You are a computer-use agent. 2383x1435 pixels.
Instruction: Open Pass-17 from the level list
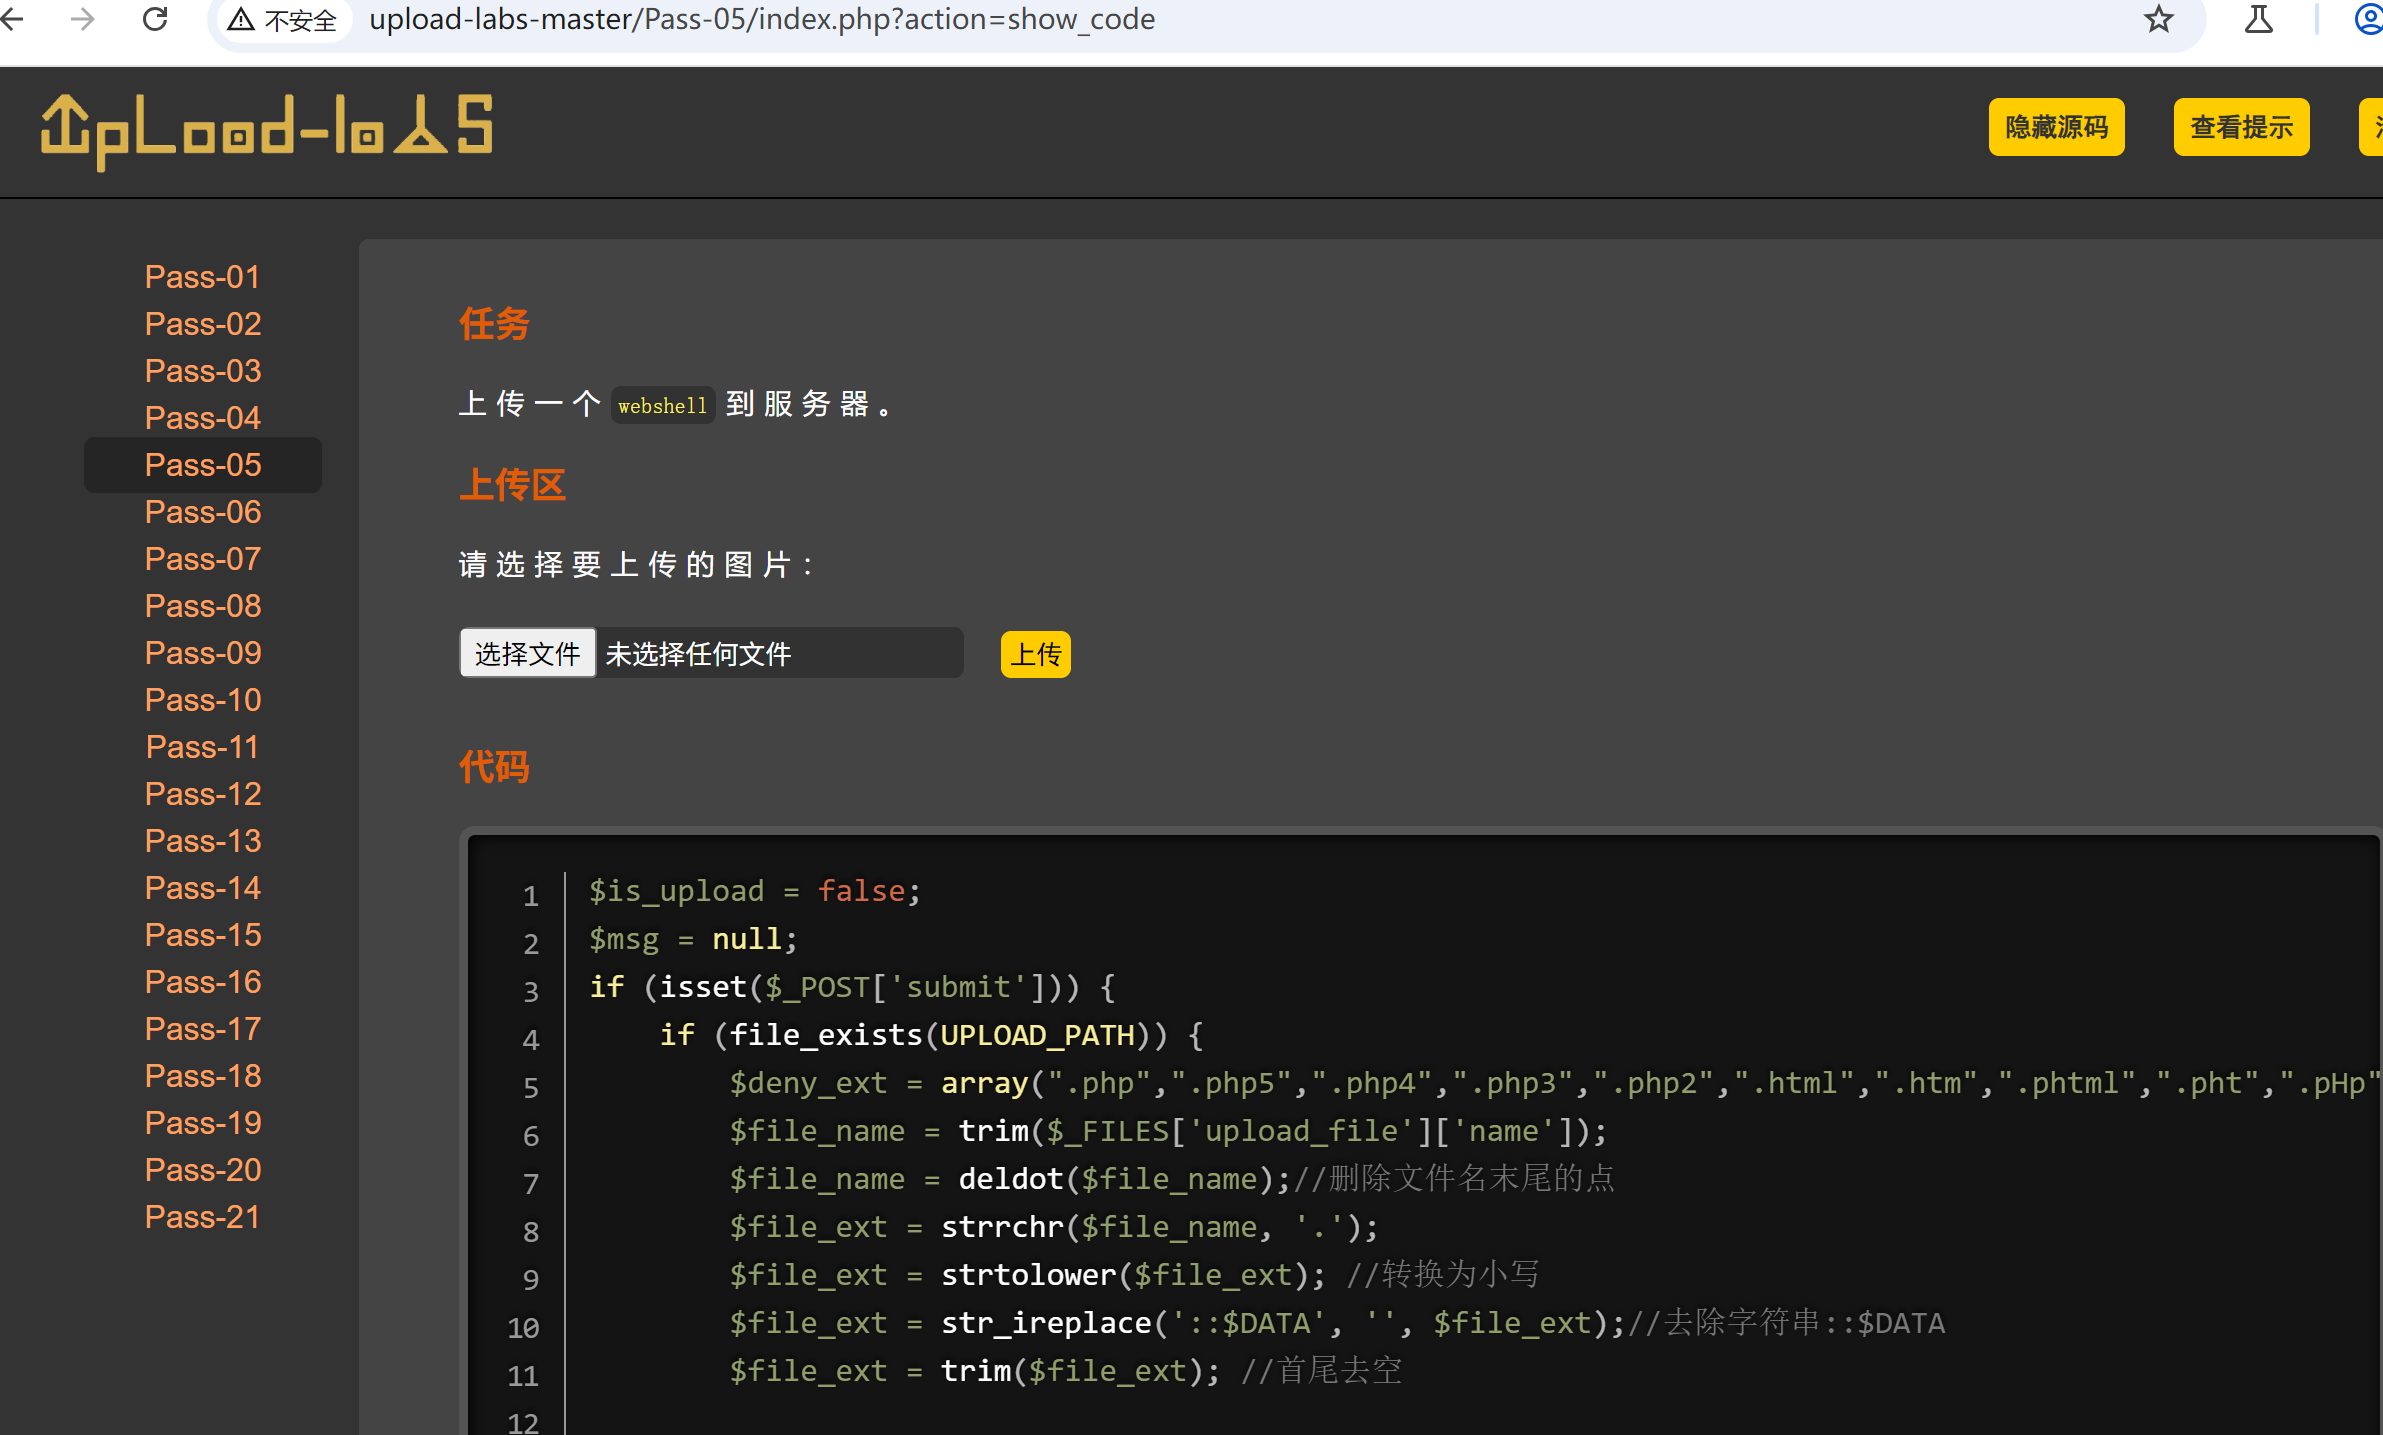(203, 1029)
